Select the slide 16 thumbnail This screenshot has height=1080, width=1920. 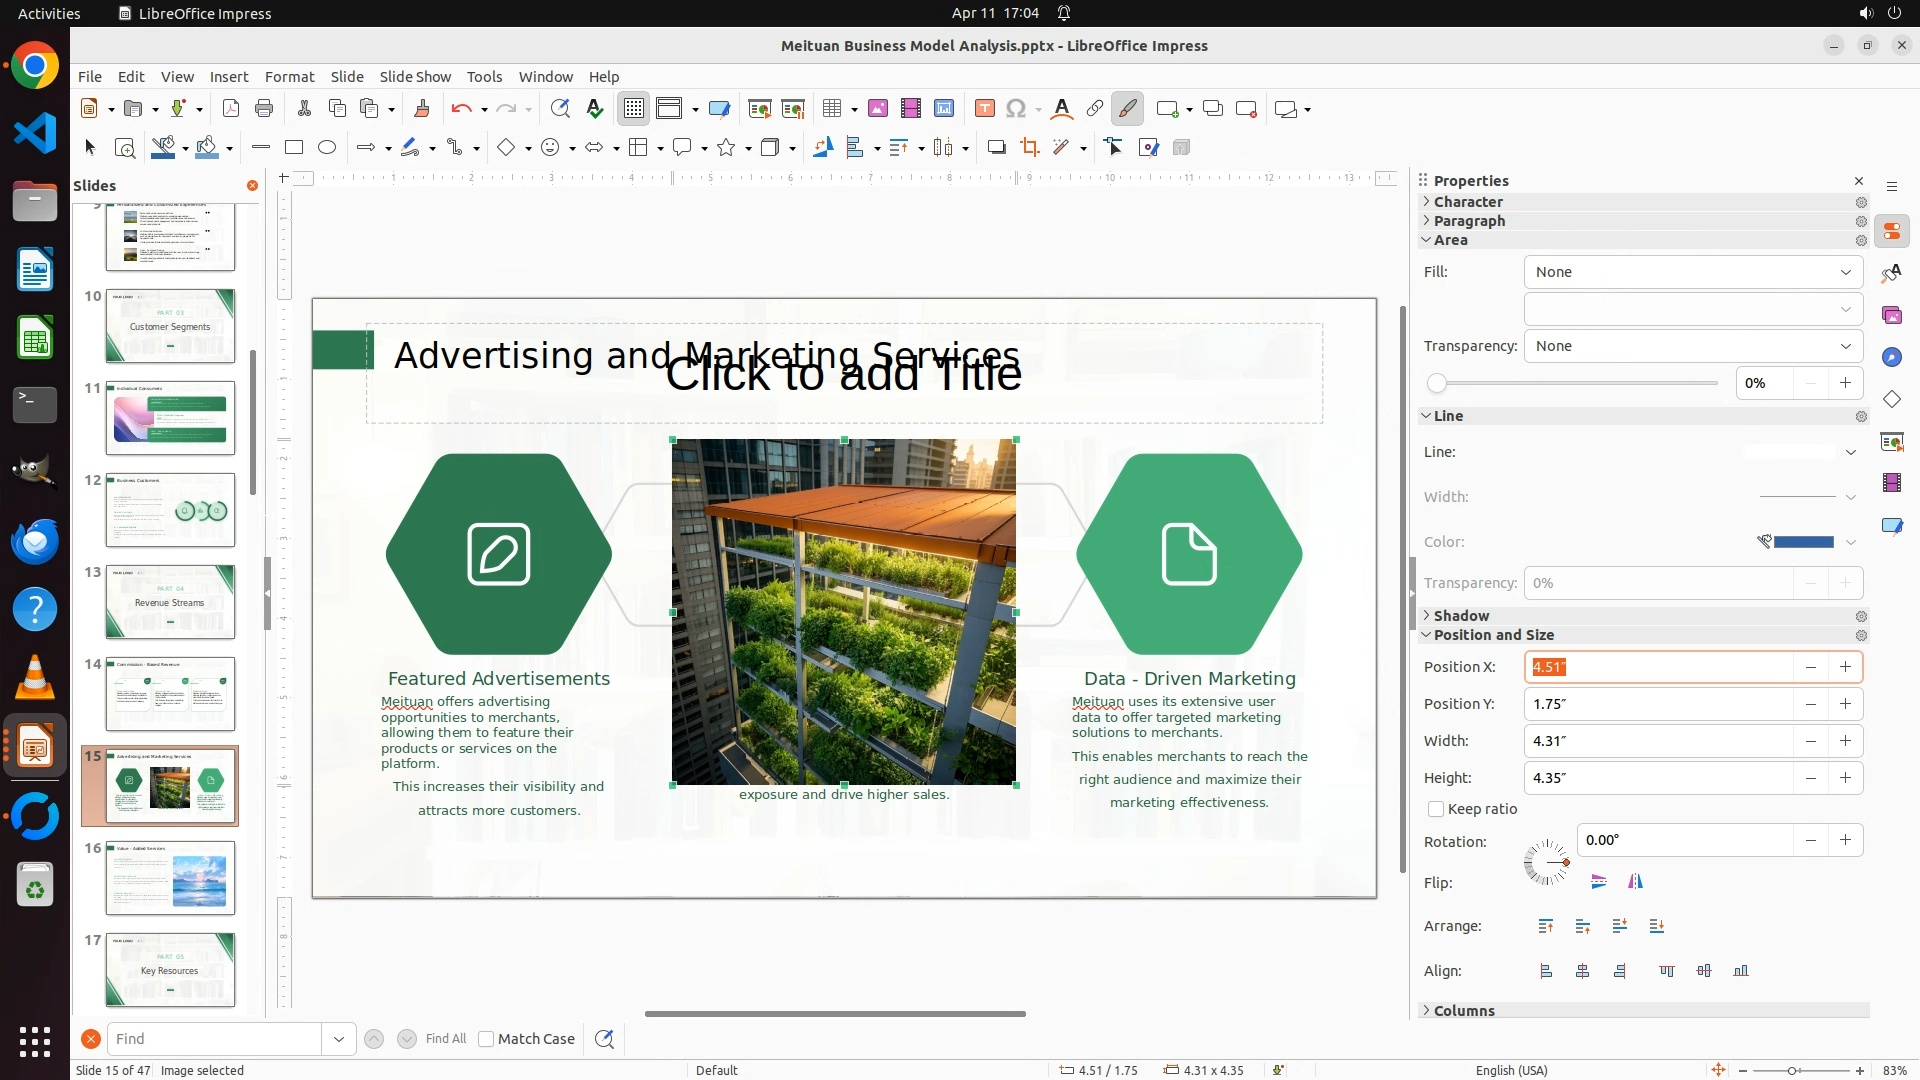coord(170,877)
